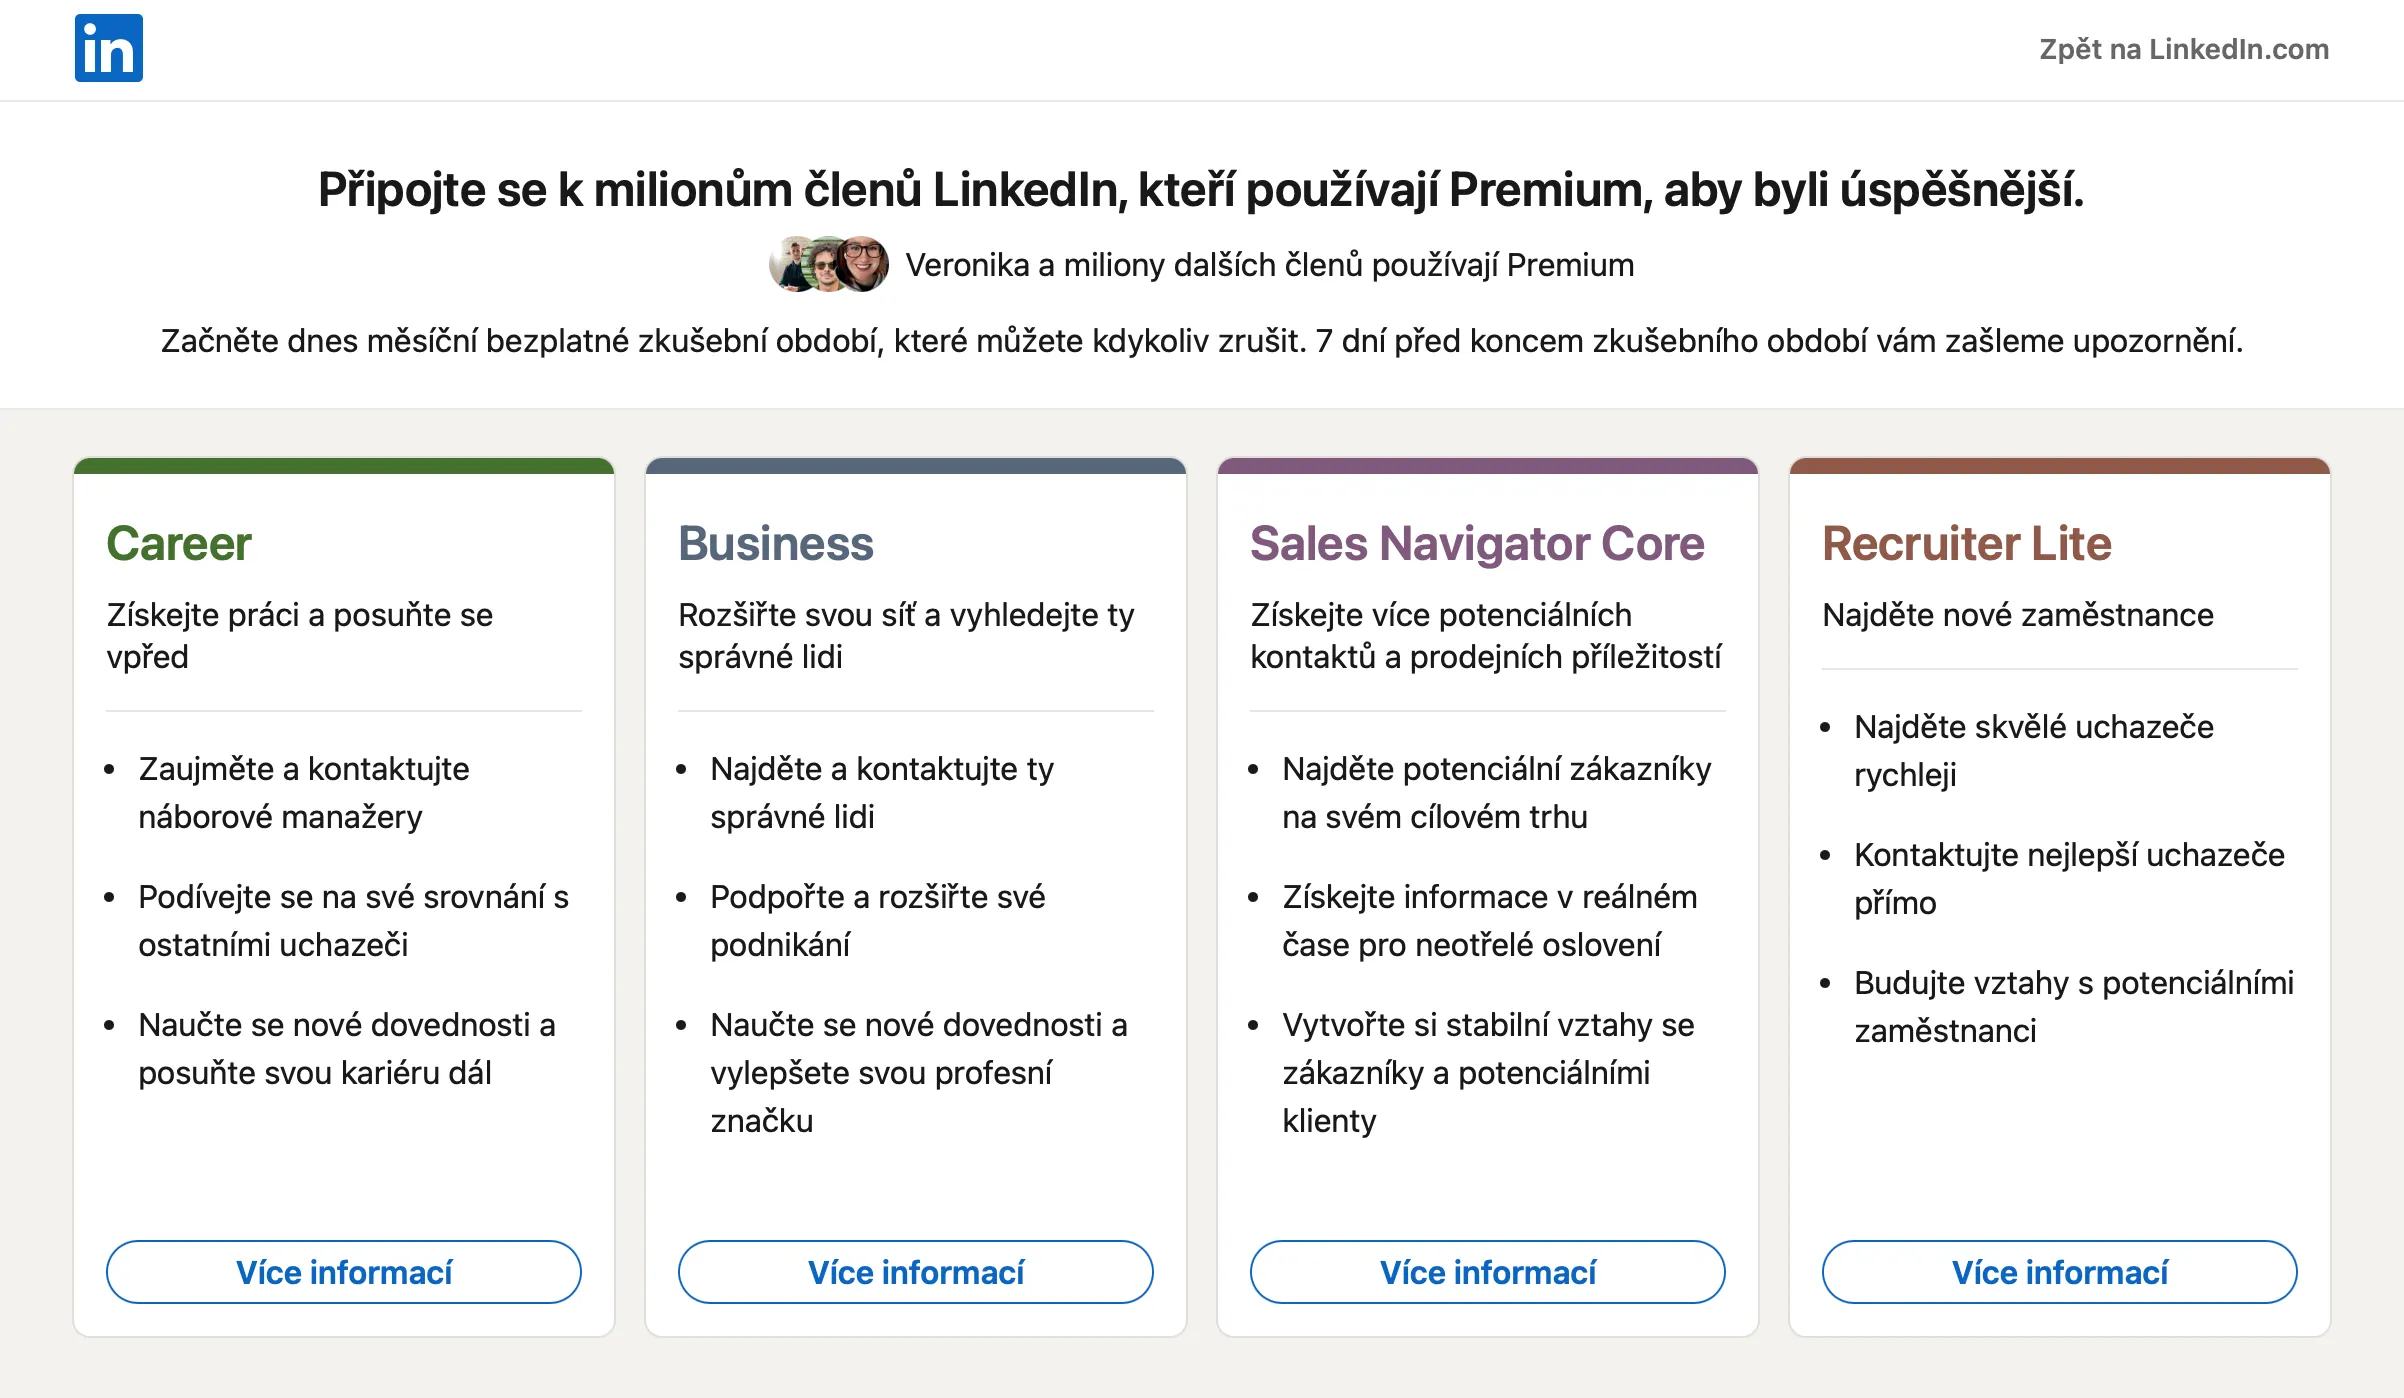Click 'Najděte potenciální zákazníky' bullet item
Image resolution: width=2404 pixels, height=1398 pixels.
[1497, 792]
